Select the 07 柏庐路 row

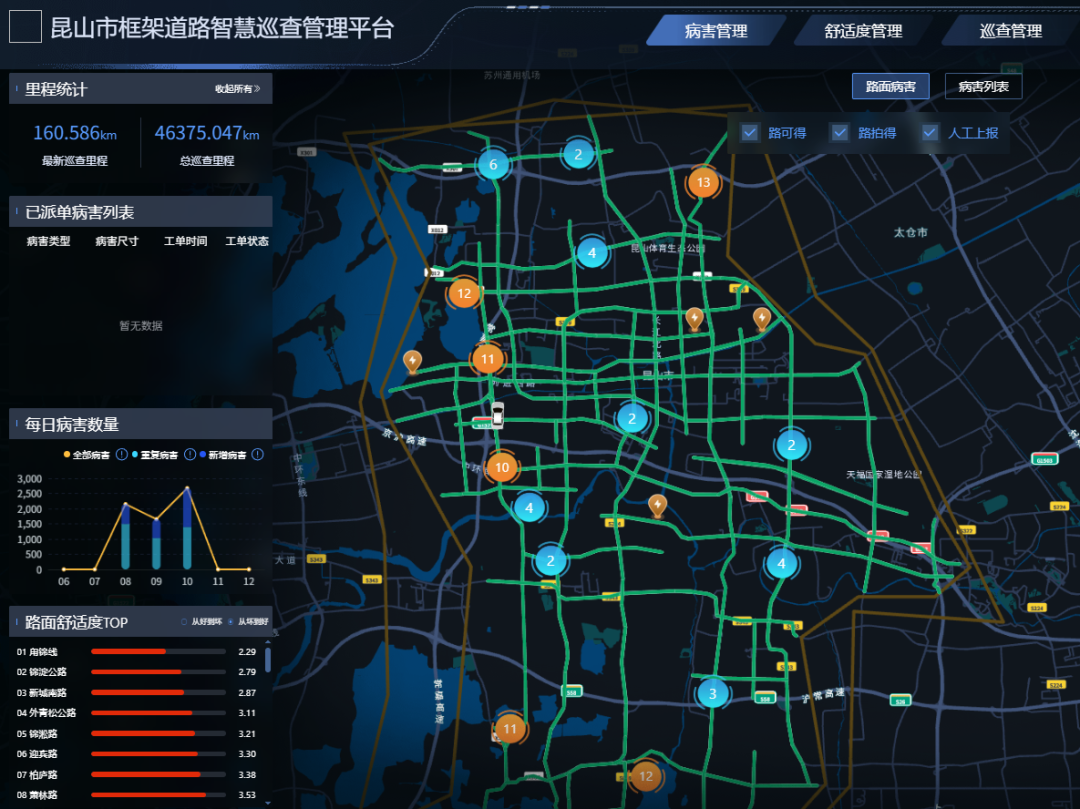(x=136, y=775)
